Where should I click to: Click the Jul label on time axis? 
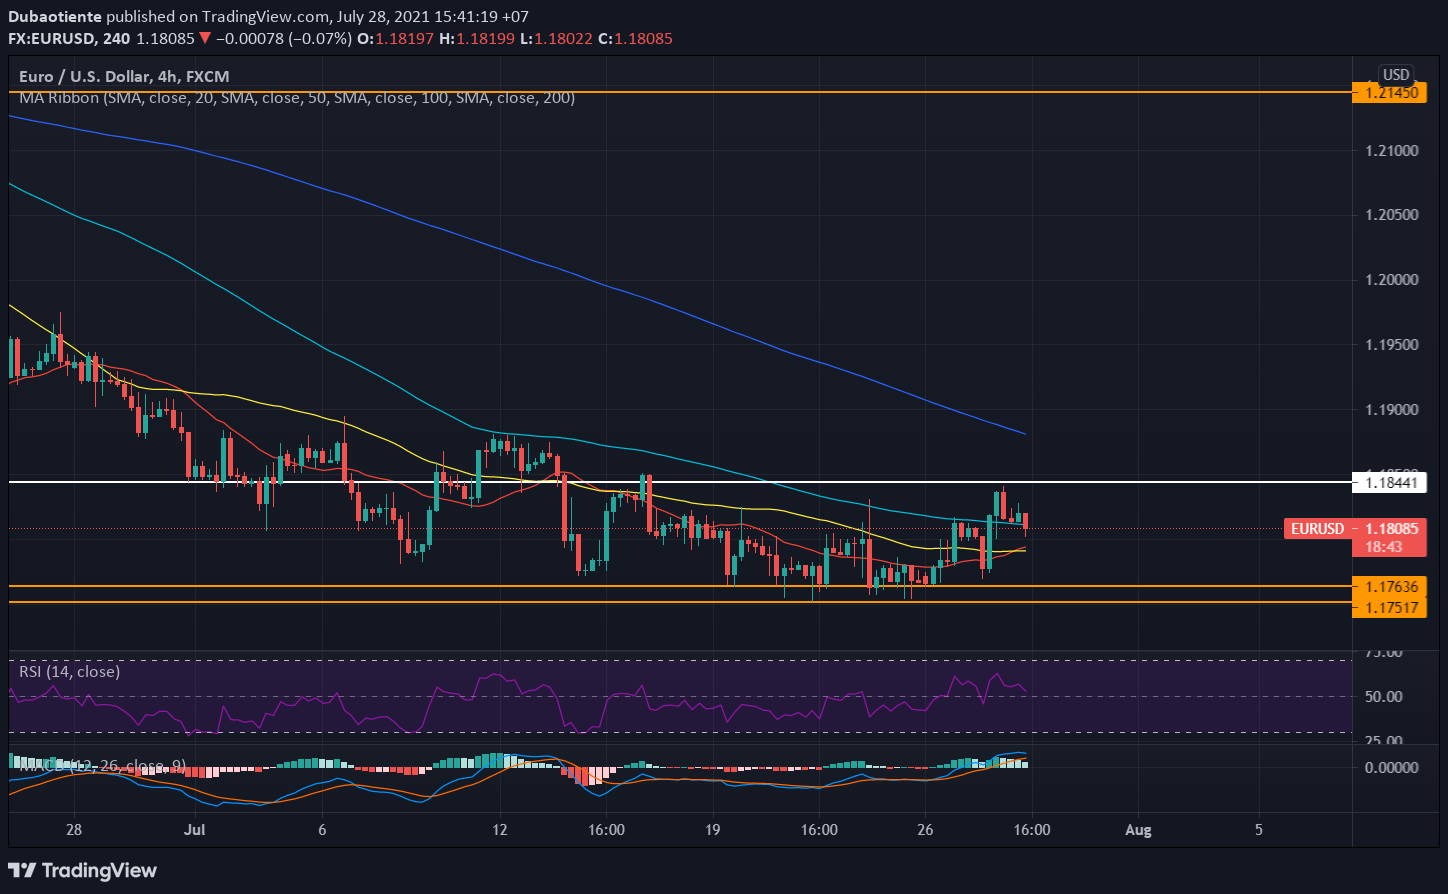(x=195, y=830)
